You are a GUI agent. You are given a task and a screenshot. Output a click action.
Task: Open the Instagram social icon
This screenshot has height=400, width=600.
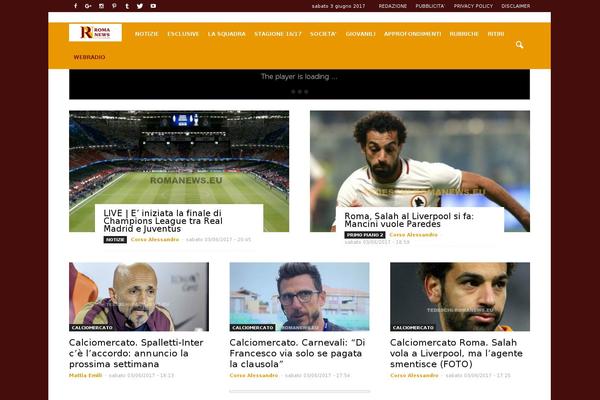(101, 6)
